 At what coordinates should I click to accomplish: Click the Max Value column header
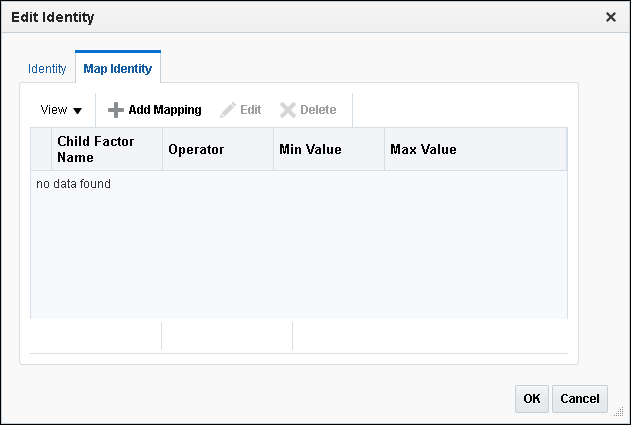423,150
